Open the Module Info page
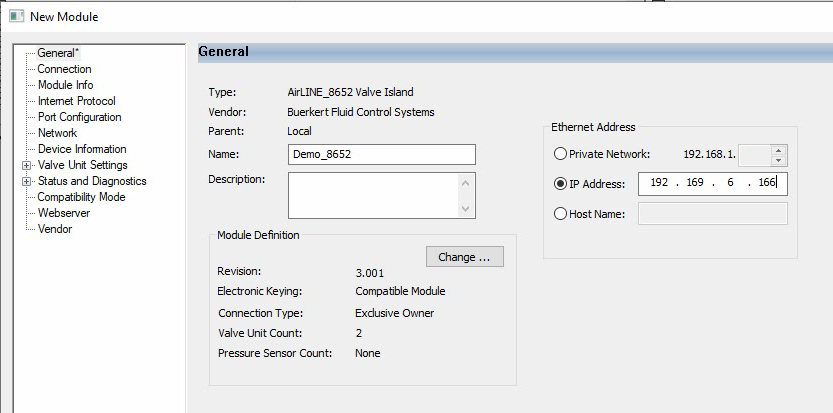The width and height of the screenshot is (833, 413). [65, 85]
